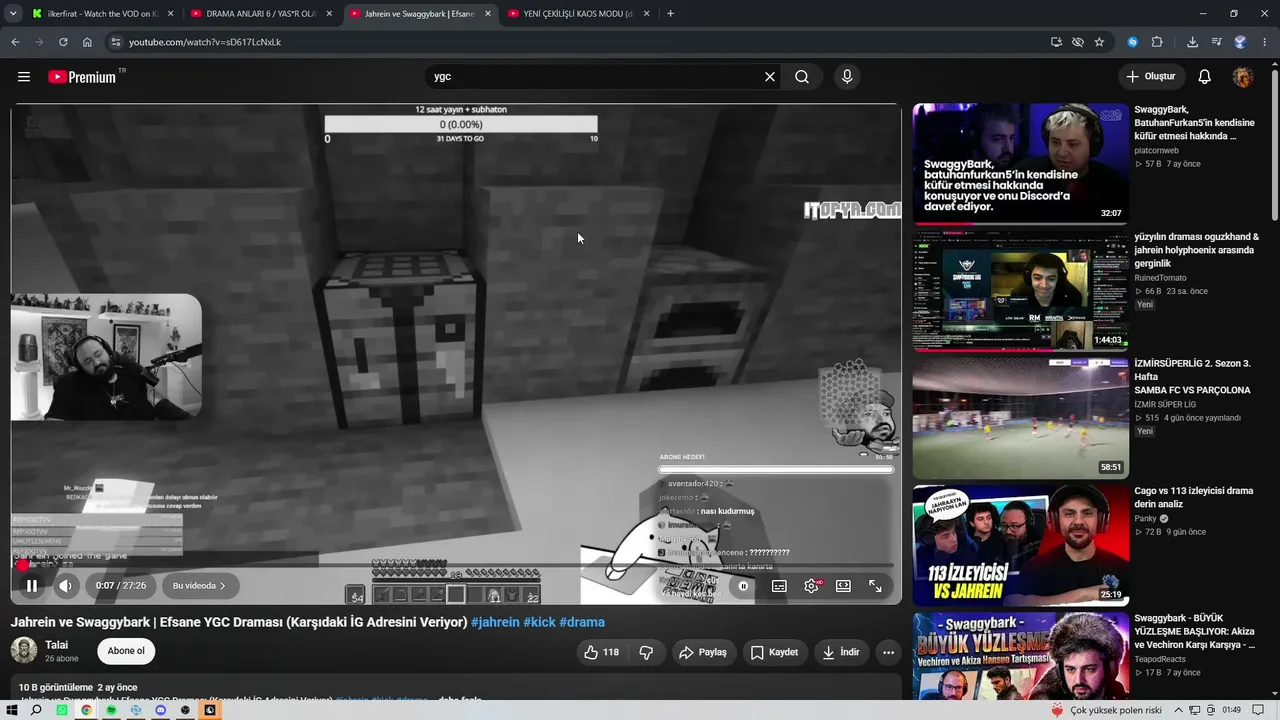Select the Jahrein ve Swaggybark tab
Image resolution: width=1280 pixels, height=720 pixels.
tap(420, 14)
